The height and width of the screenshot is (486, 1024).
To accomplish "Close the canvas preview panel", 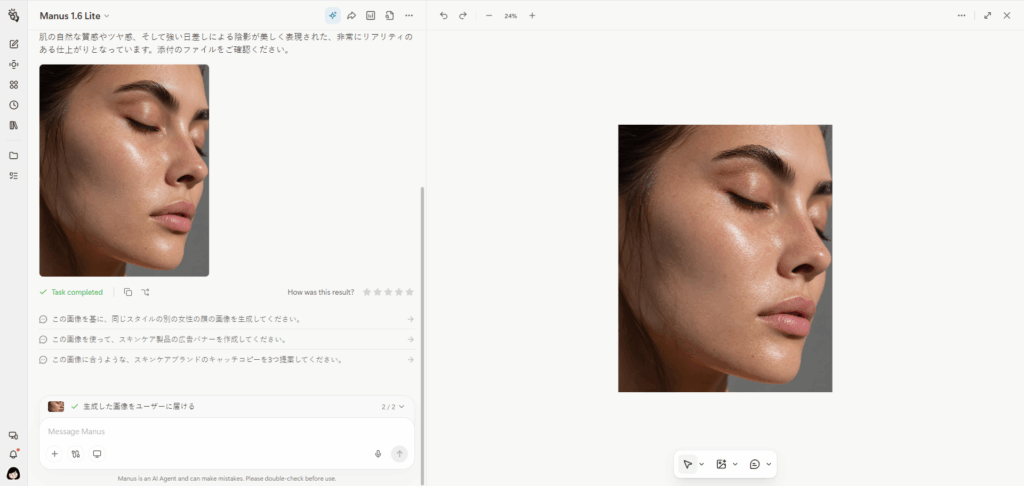I will 1006,16.
